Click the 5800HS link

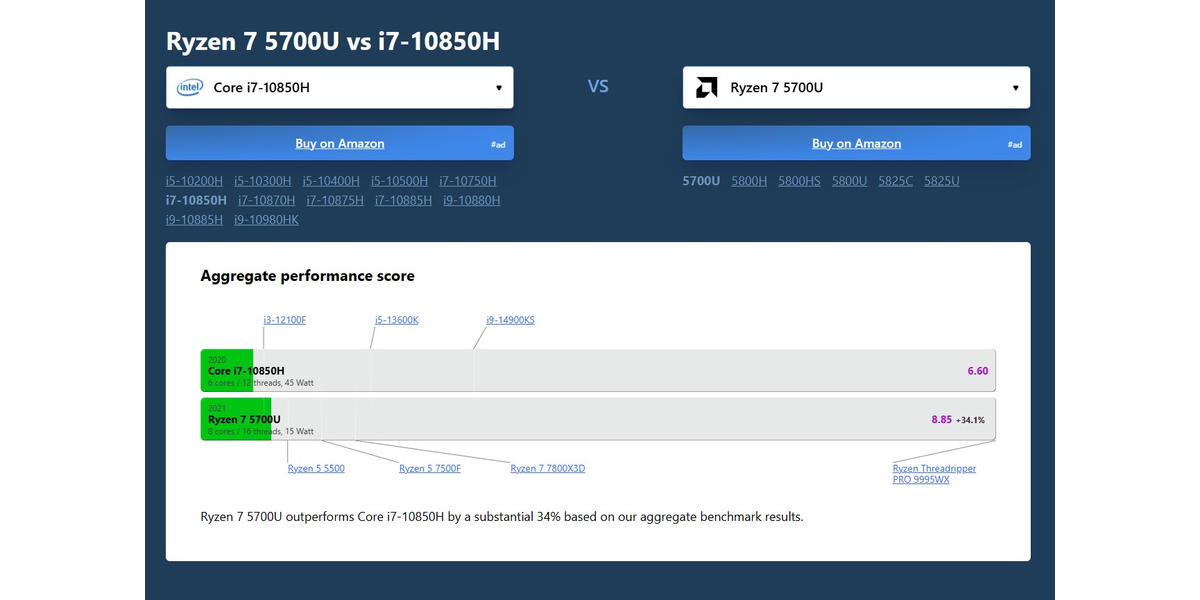[x=799, y=181]
